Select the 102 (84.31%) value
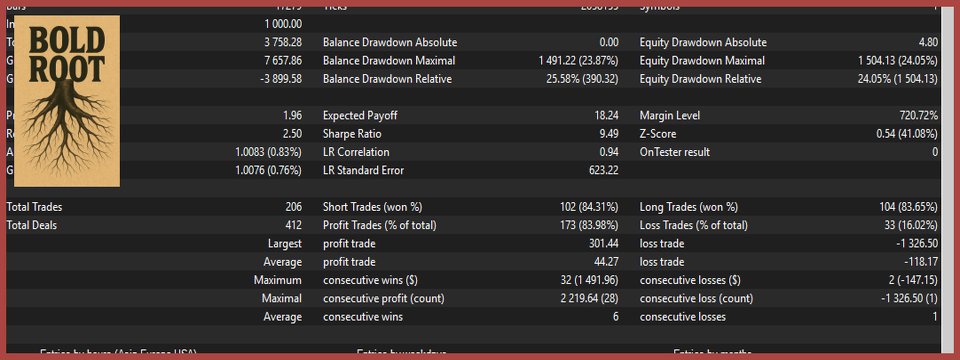This screenshot has width=960, height=360. click(x=589, y=208)
